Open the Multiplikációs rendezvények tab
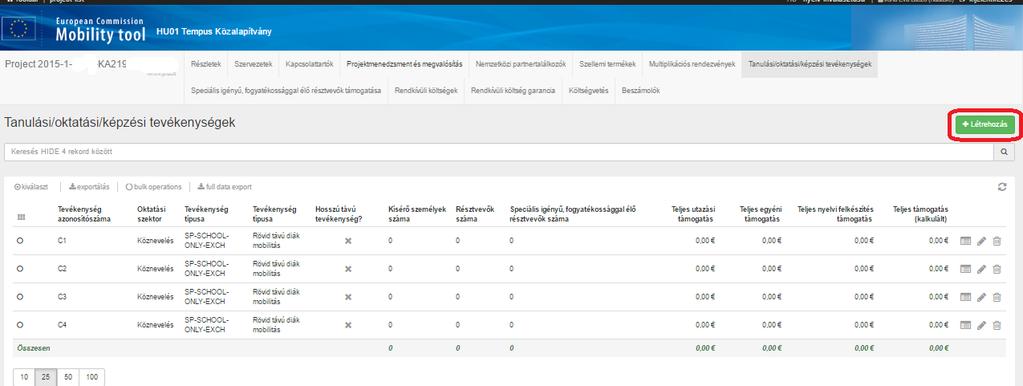Screen dimensions: 1023x386 [x=692, y=65]
